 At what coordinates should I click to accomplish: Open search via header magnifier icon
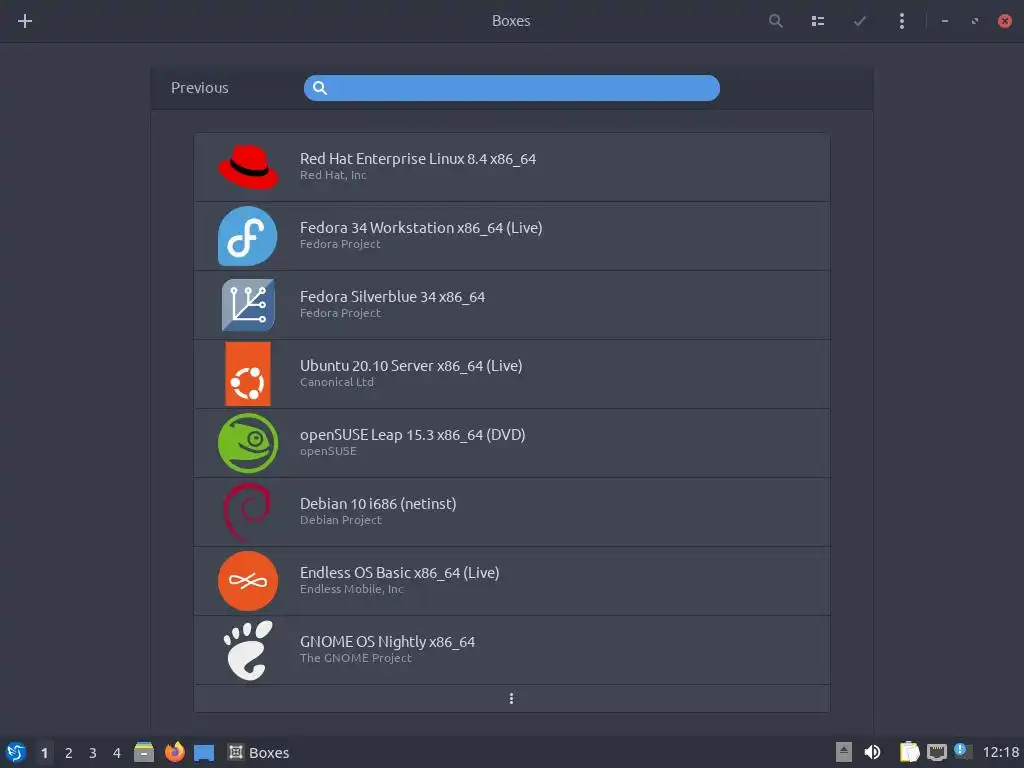pos(775,21)
